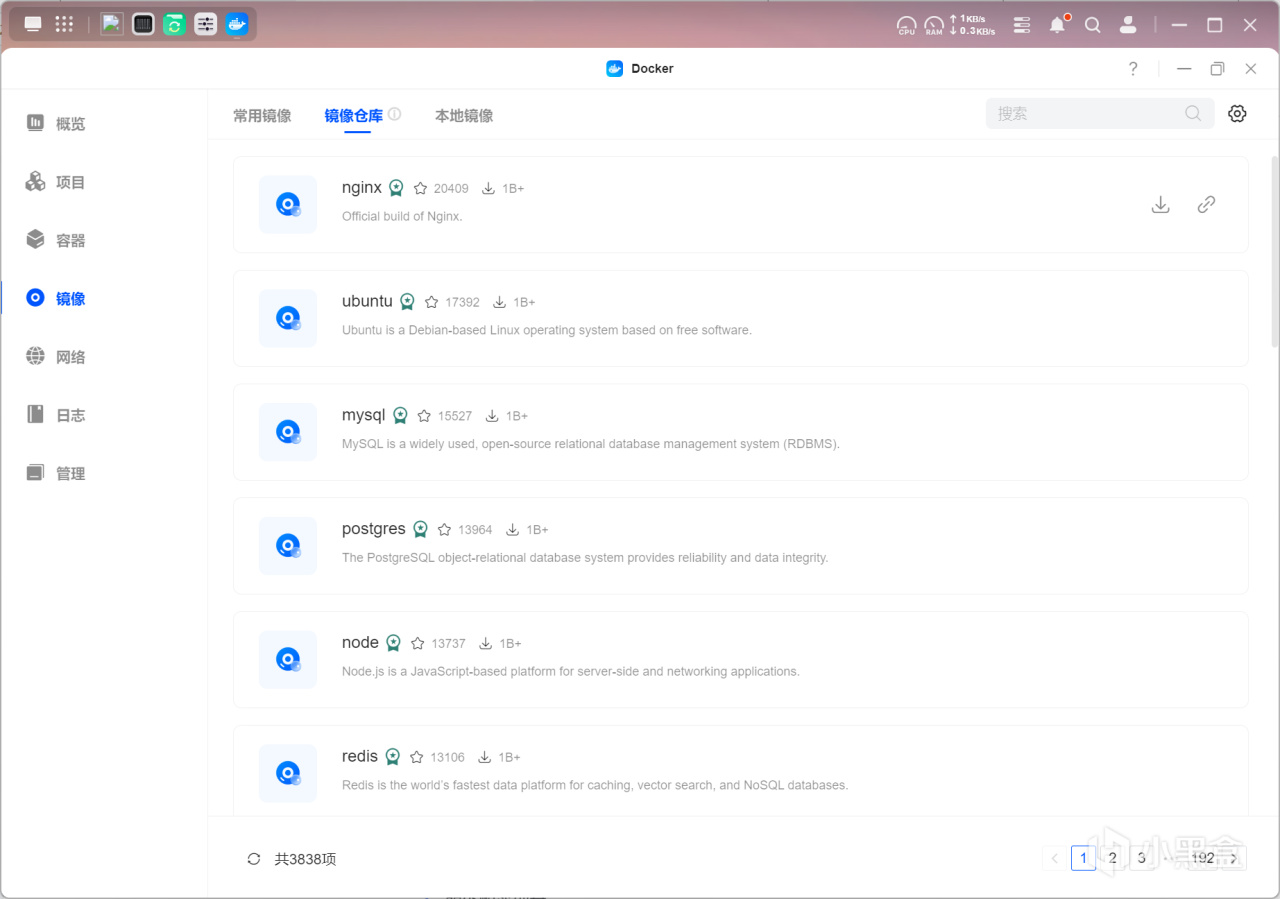Open the notifications bell
This screenshot has height=899, width=1280.
pyautogui.click(x=1058, y=24)
